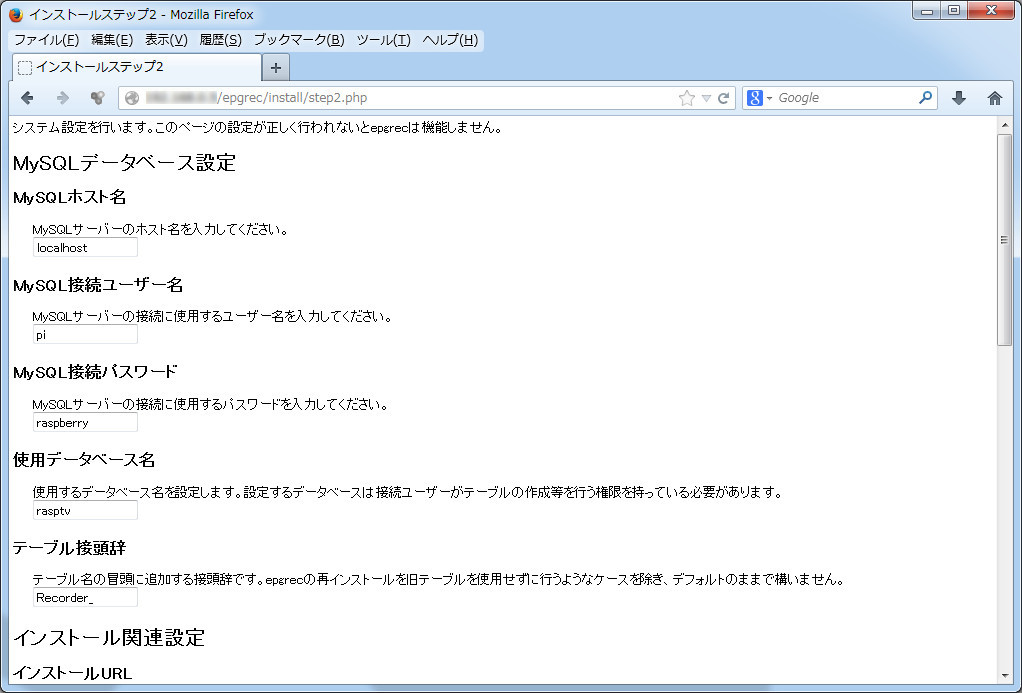Viewport: 1022px width, 693px height.
Task: Click the 使用データベース名 heading
Action: pyautogui.click(x=84, y=460)
